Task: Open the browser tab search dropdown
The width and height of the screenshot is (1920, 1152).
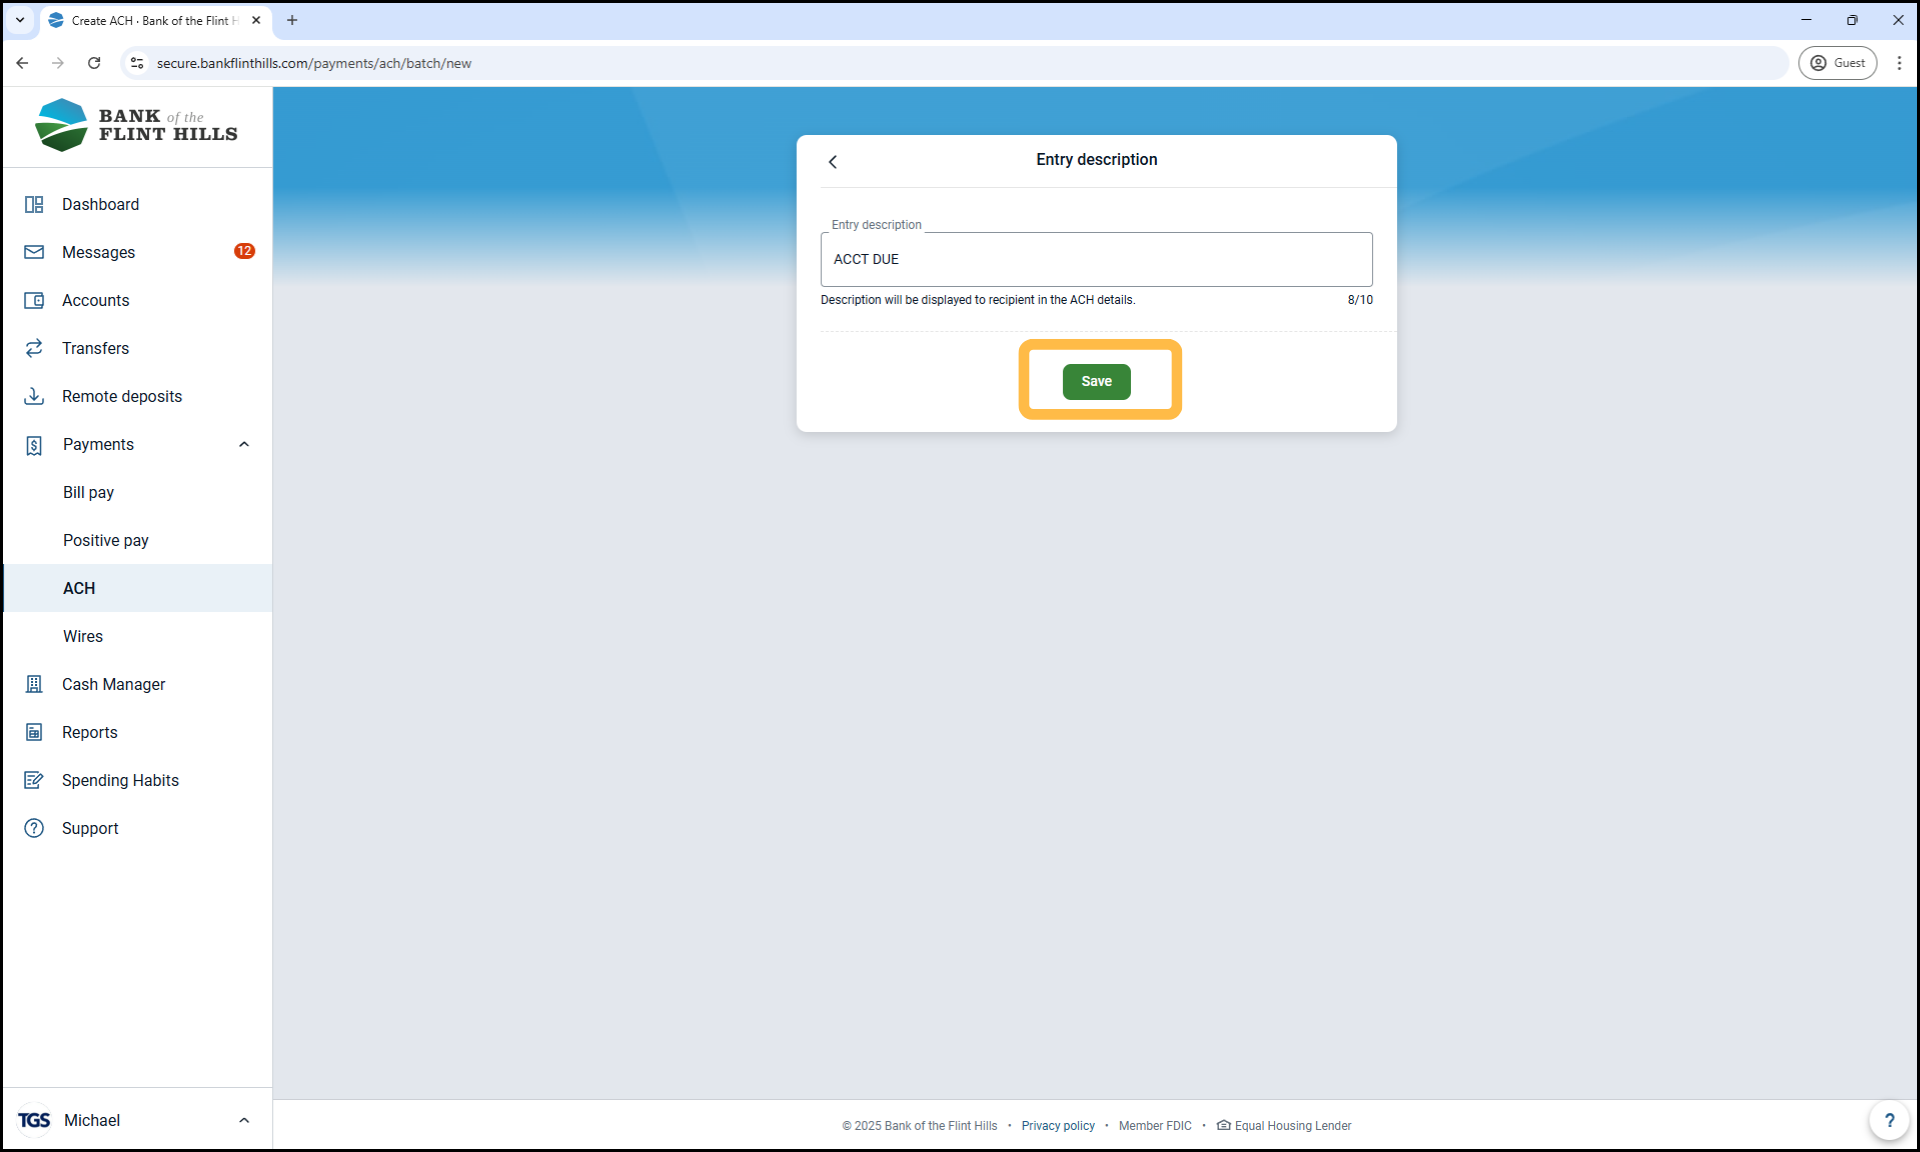Action: pyautogui.click(x=20, y=20)
